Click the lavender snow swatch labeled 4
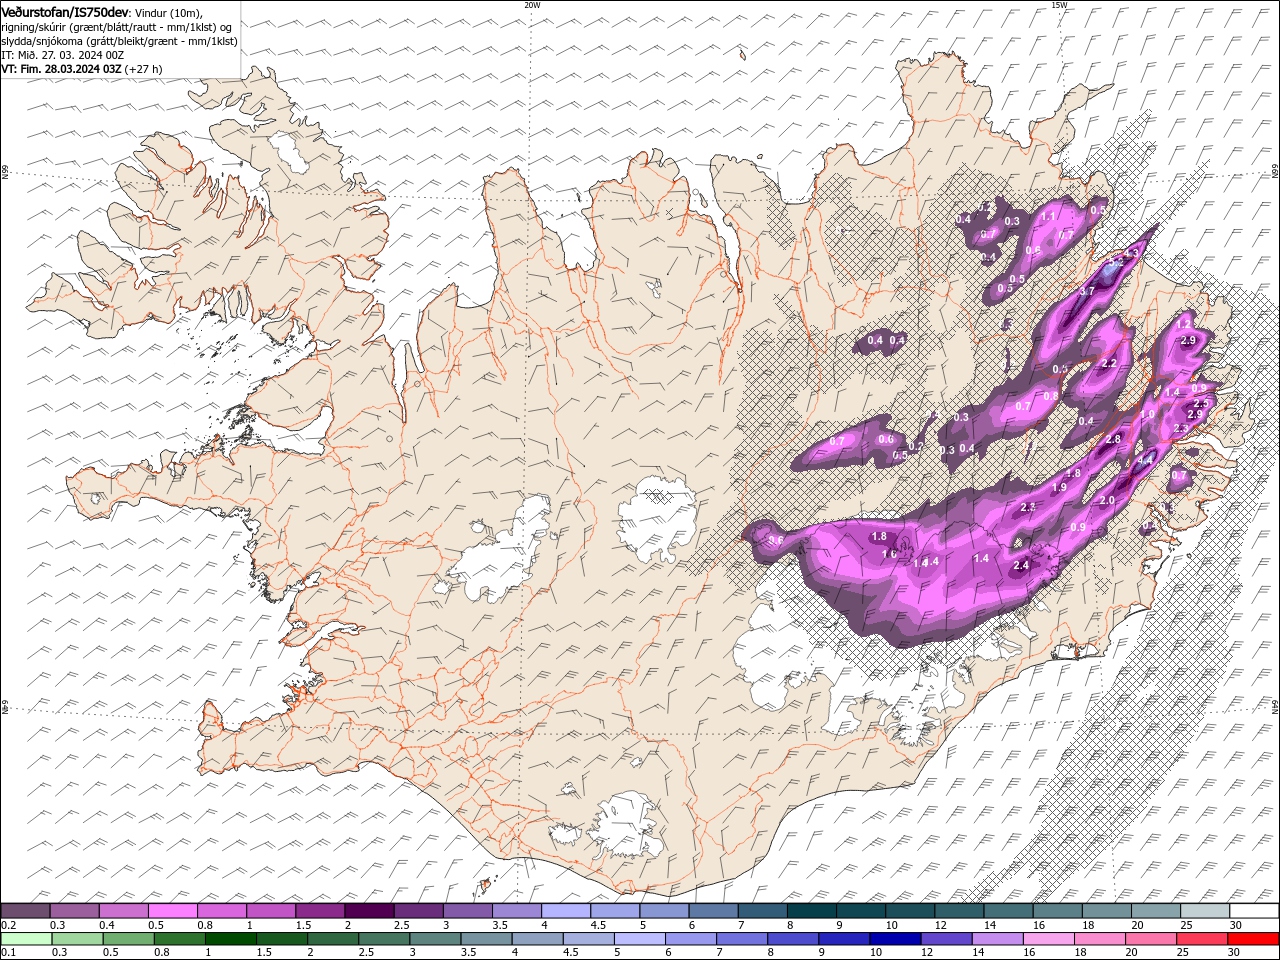This screenshot has width=1280, height=960. (564, 911)
